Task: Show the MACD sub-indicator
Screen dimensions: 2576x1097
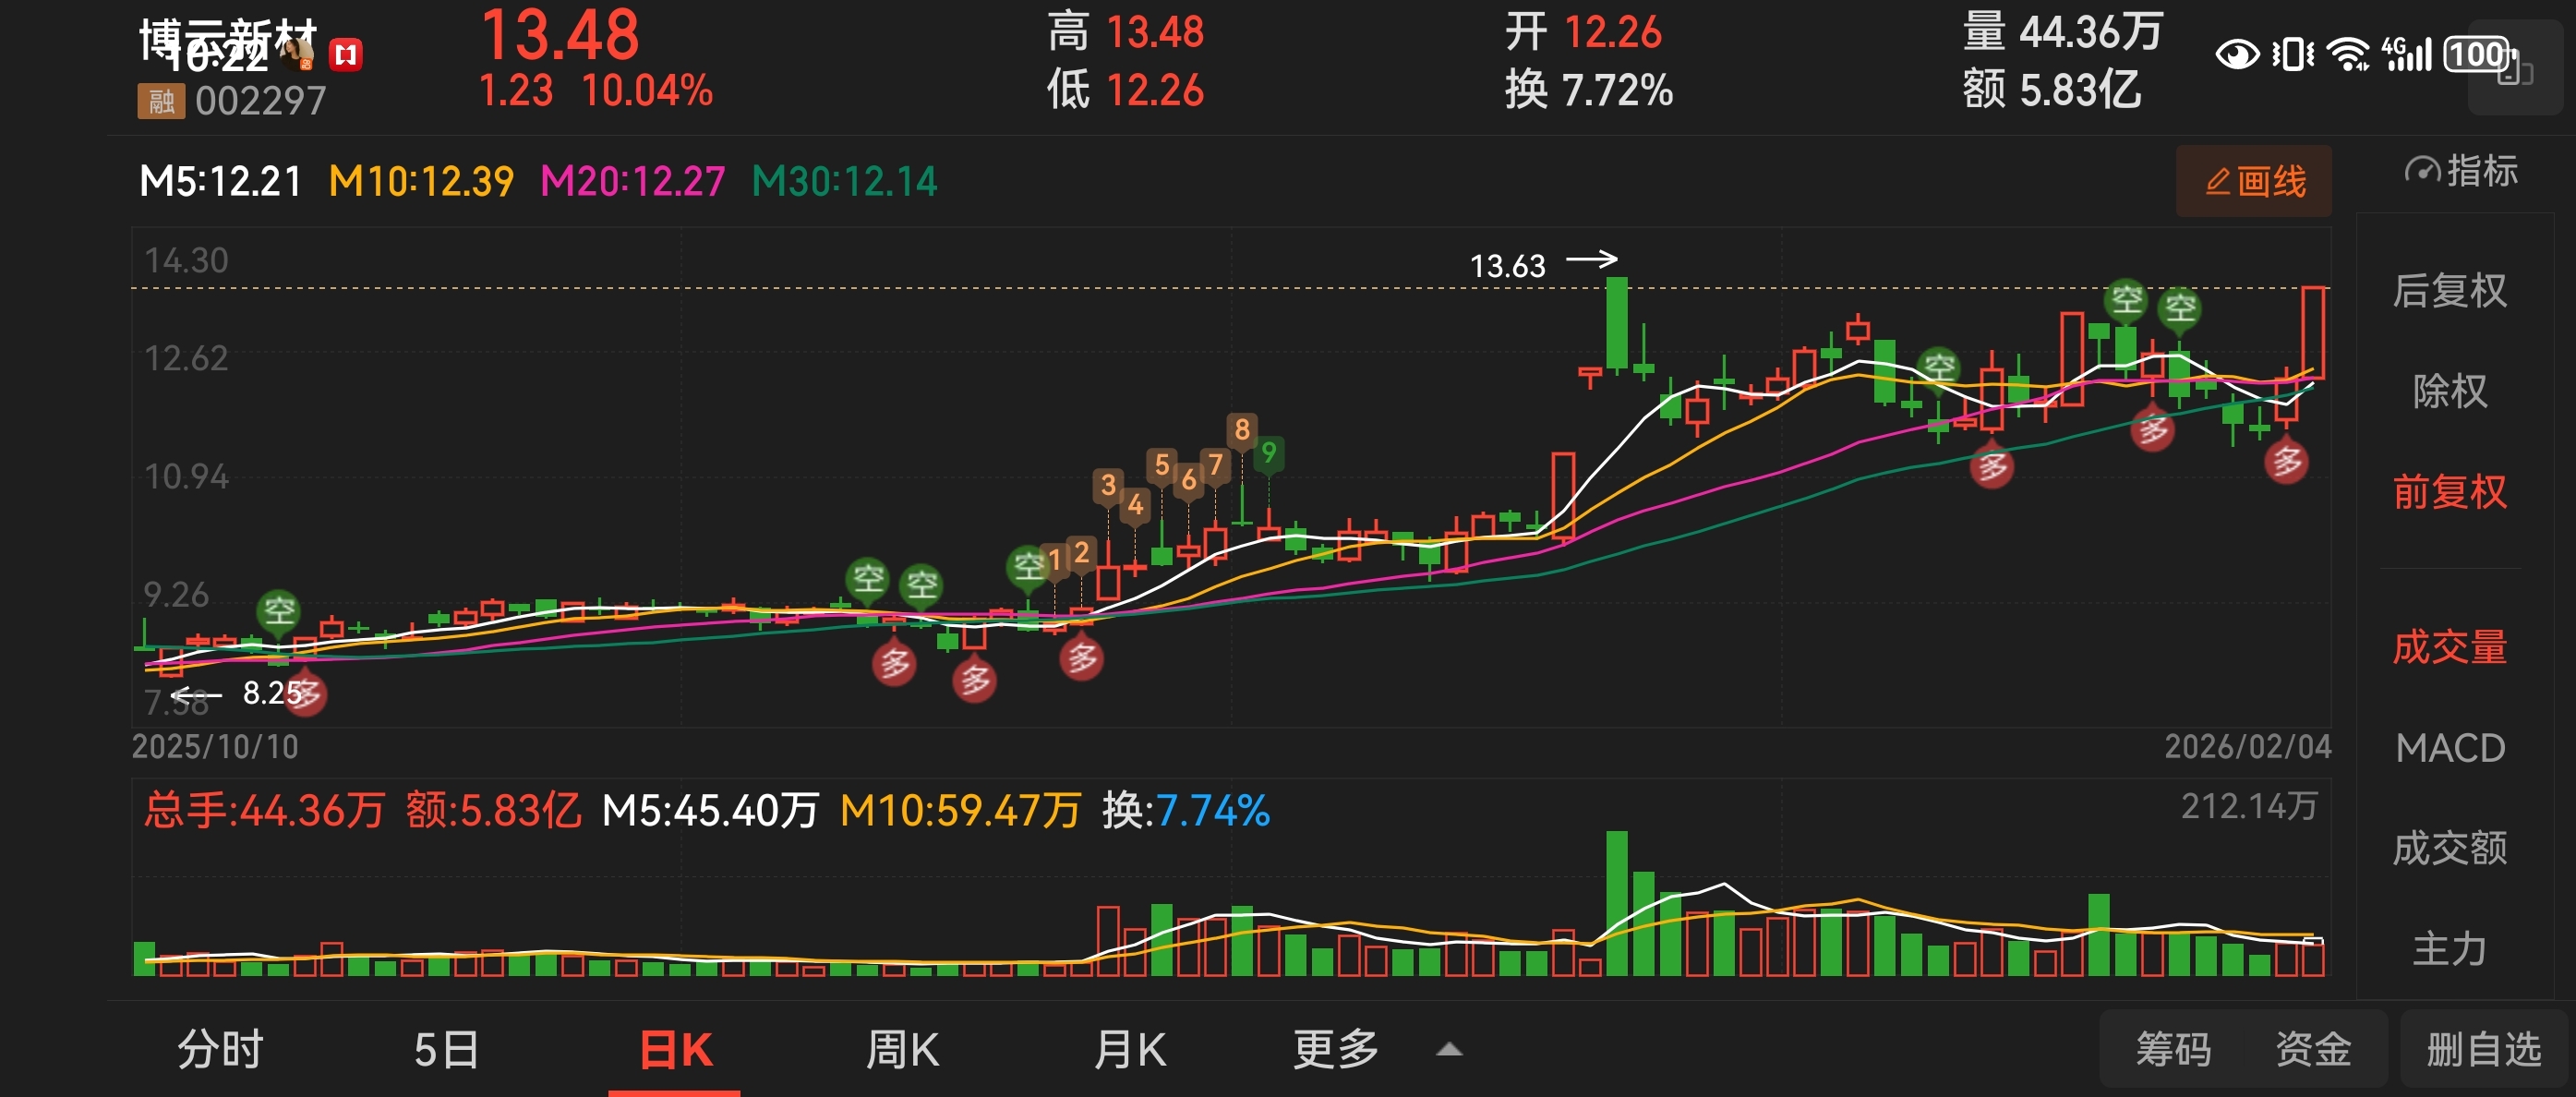Action: [x=2449, y=748]
